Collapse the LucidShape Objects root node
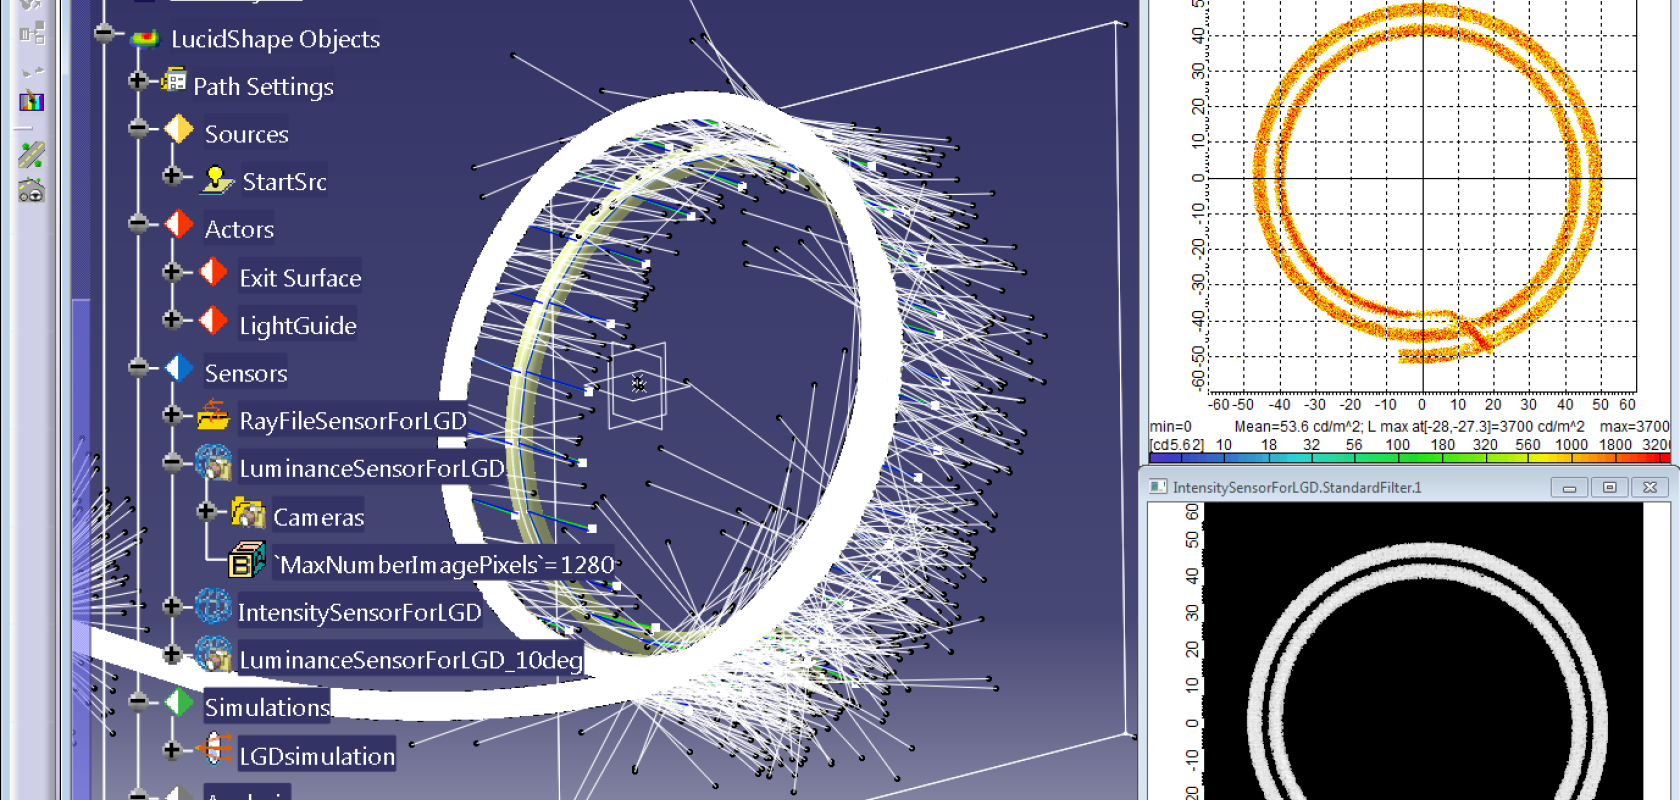1680x800 pixels. 103,33
